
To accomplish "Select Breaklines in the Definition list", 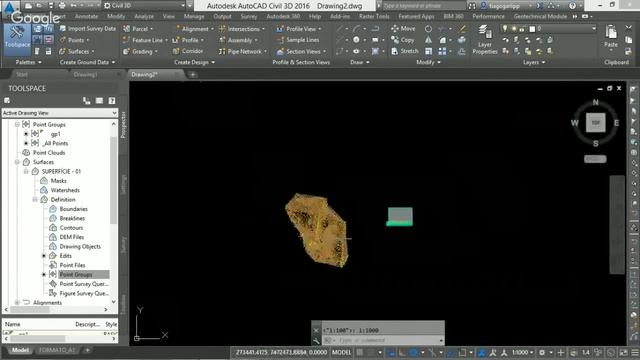I will (72, 218).
